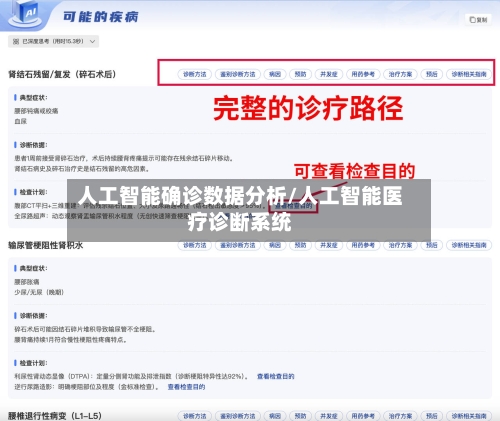500x421 pixels.
Task: Select 病因 tag for 输尿管梗阻性肾积水
Action: point(275,245)
